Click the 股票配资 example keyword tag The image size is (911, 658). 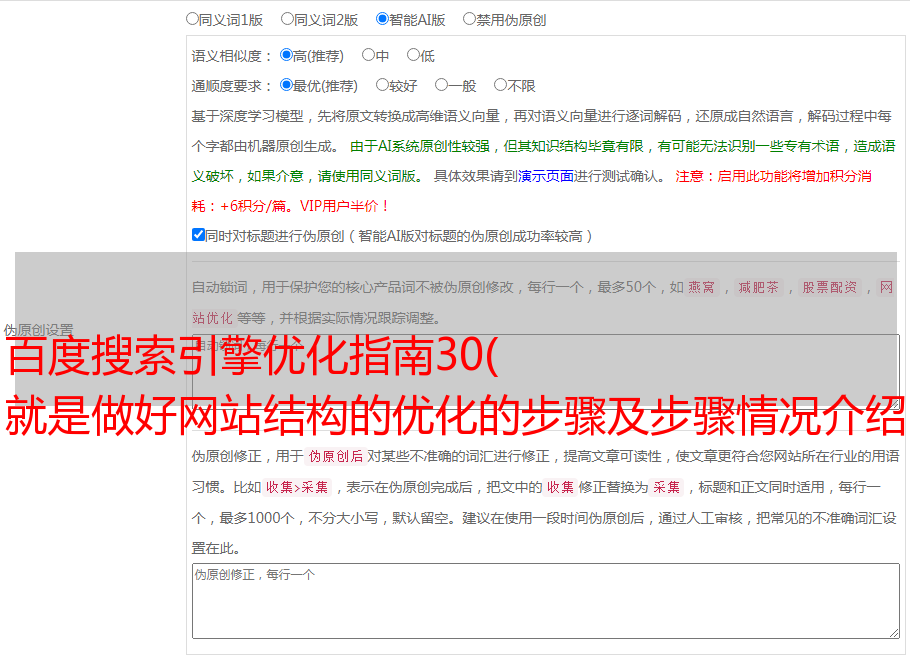[830, 287]
